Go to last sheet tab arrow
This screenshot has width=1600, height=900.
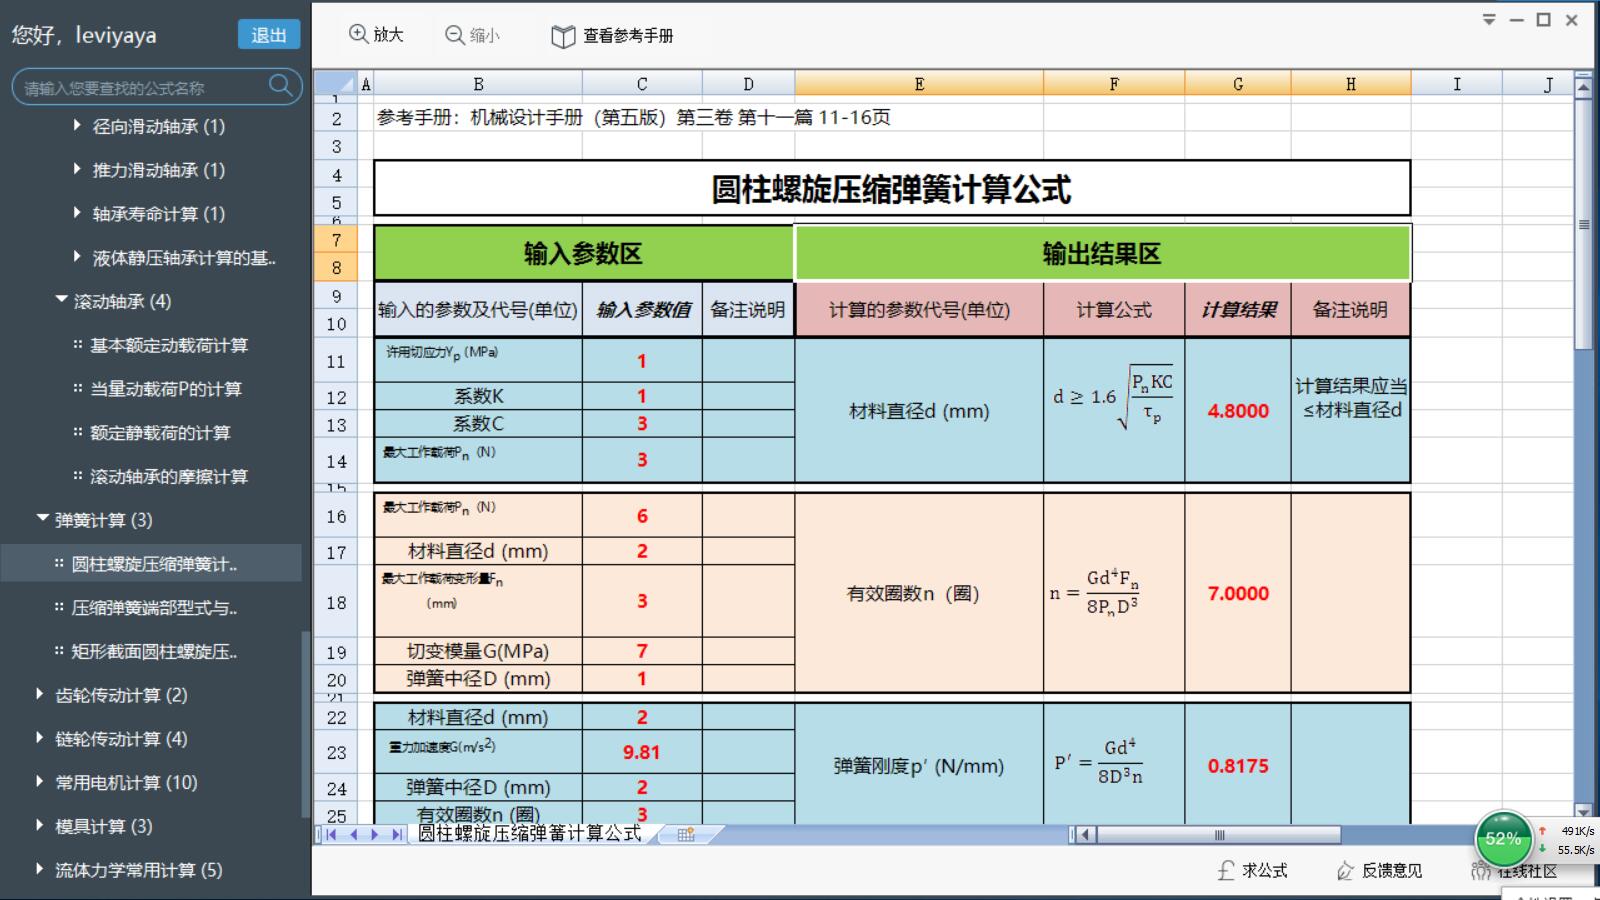(396, 834)
